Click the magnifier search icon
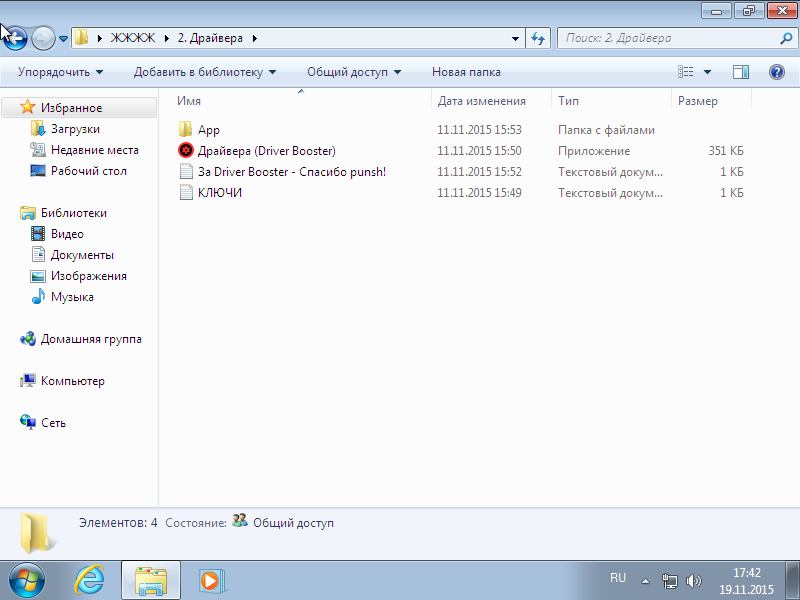Viewport: 800px width, 600px height. pyautogui.click(x=786, y=38)
